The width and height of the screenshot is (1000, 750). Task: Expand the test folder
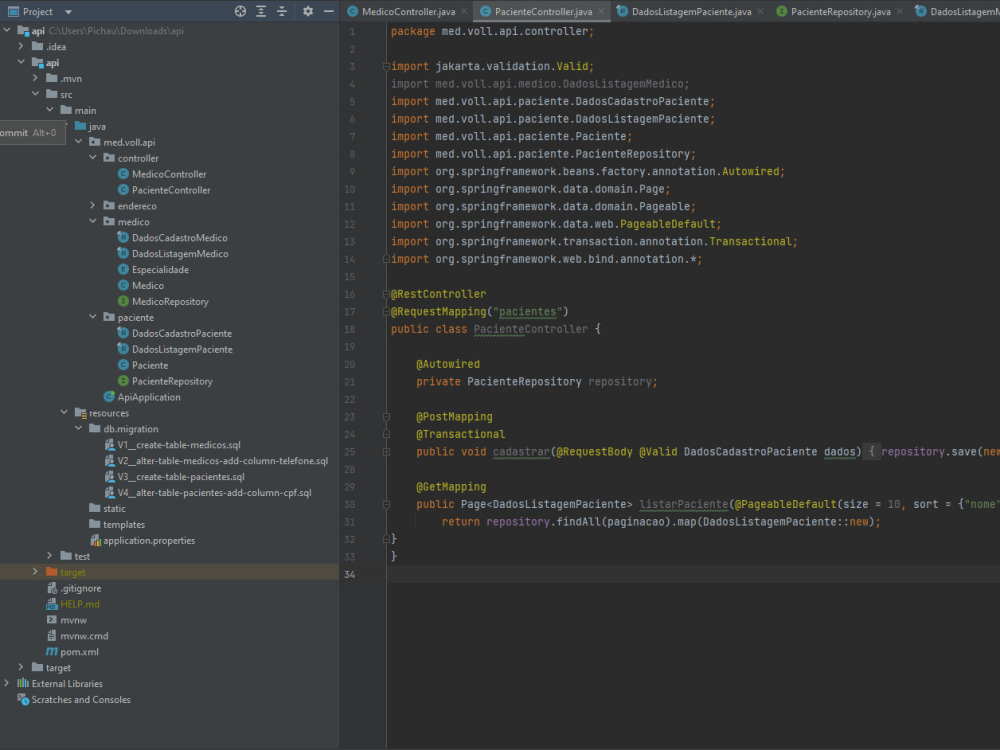click(x=50, y=556)
